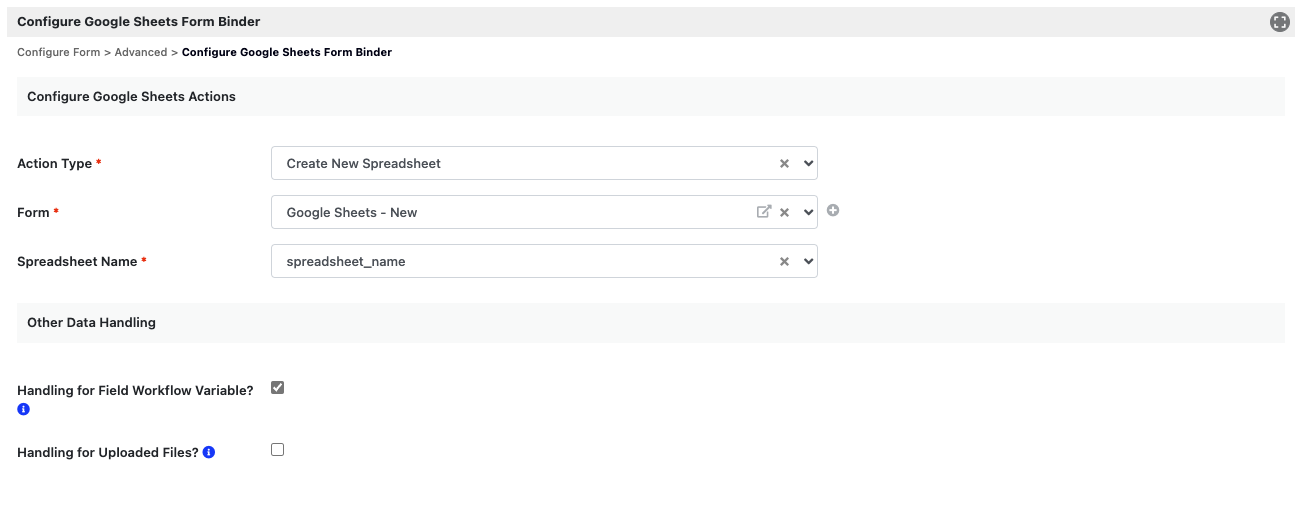Click the Create New Spreadsheet selected value
The image size is (1297, 508).
pyautogui.click(x=364, y=163)
